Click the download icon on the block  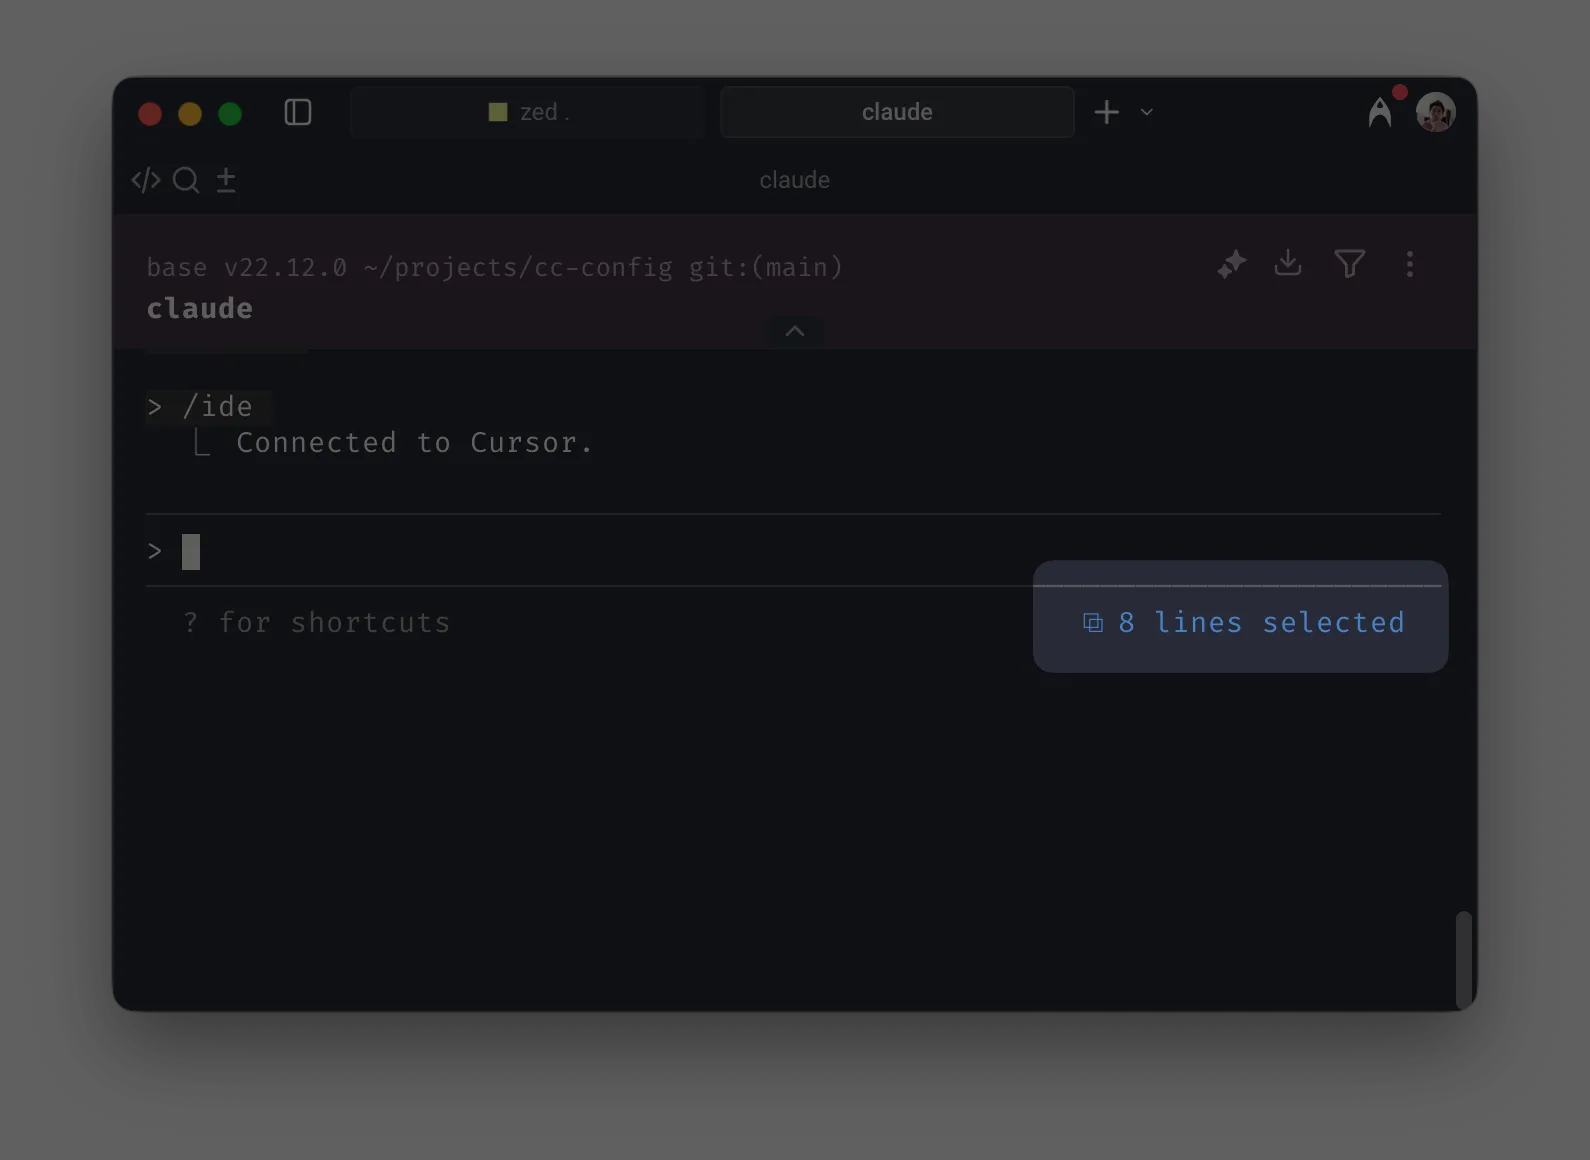[x=1288, y=263]
